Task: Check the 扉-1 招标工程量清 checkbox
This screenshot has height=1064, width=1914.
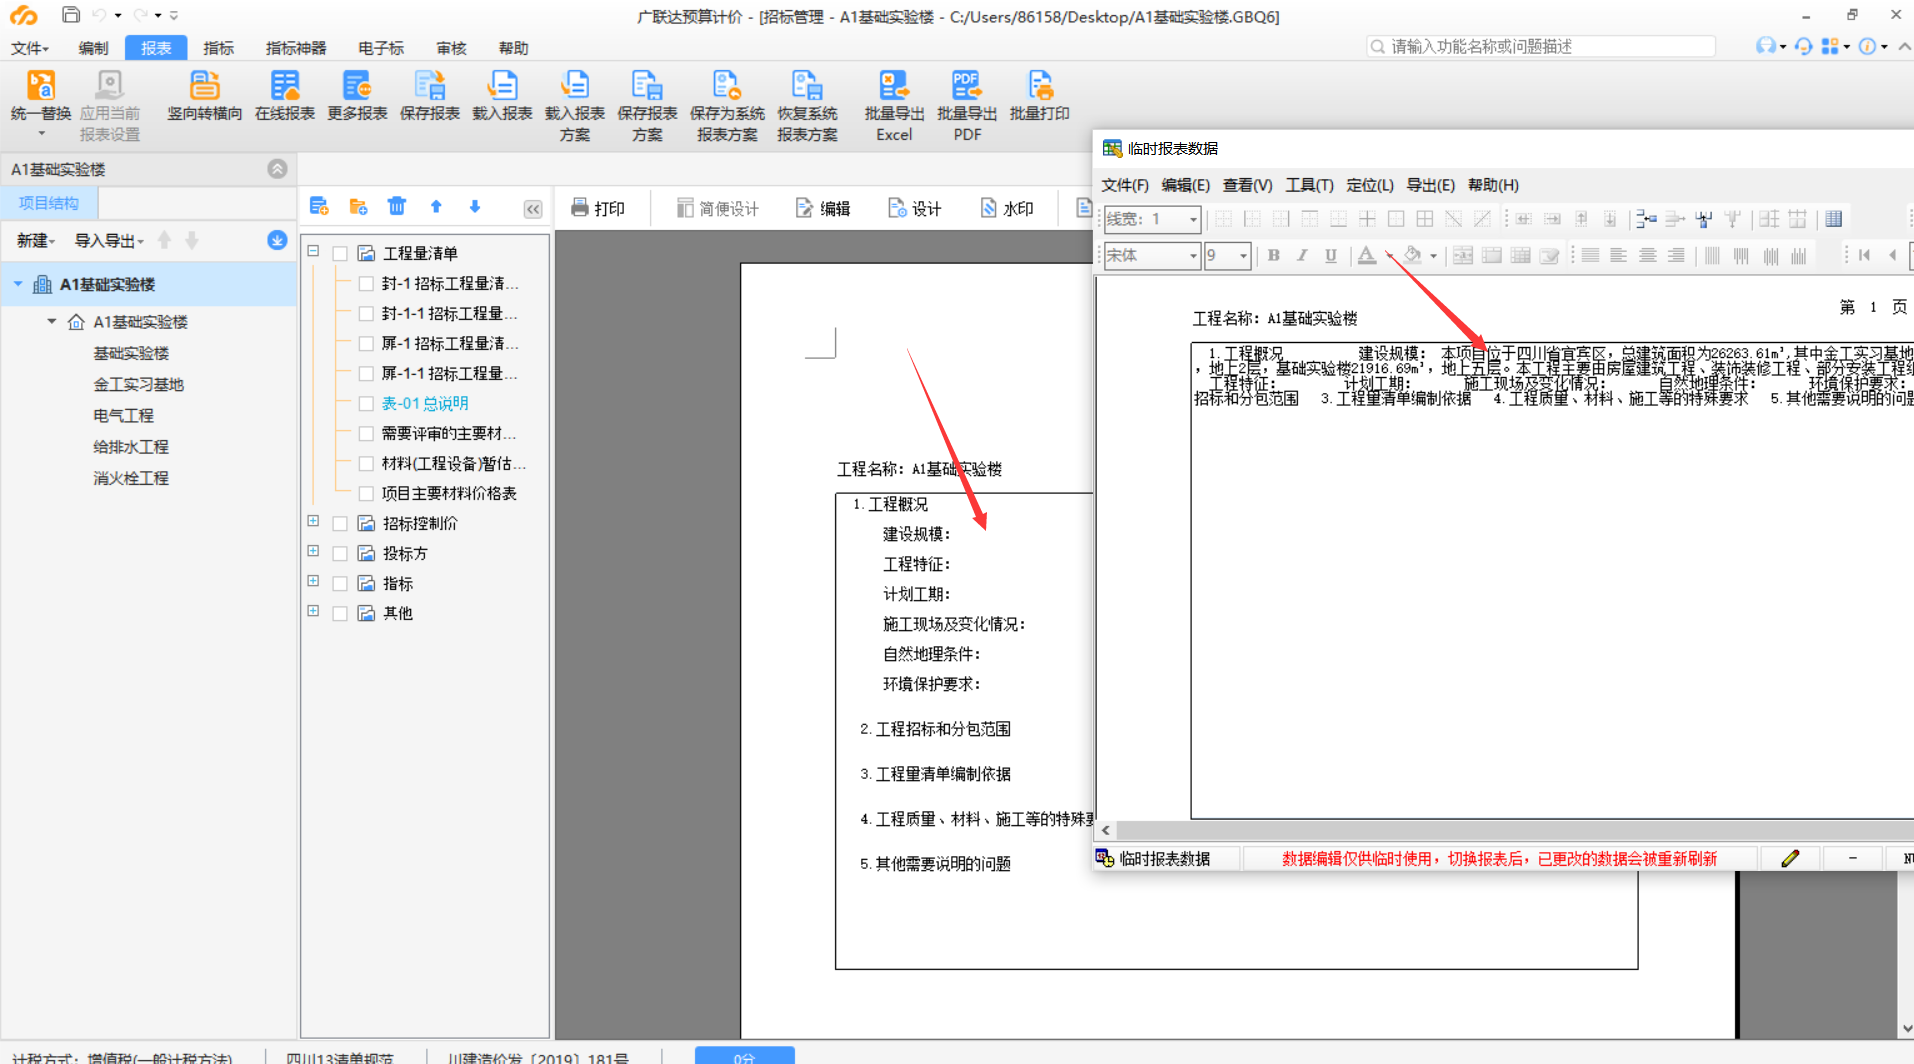Action: point(366,344)
